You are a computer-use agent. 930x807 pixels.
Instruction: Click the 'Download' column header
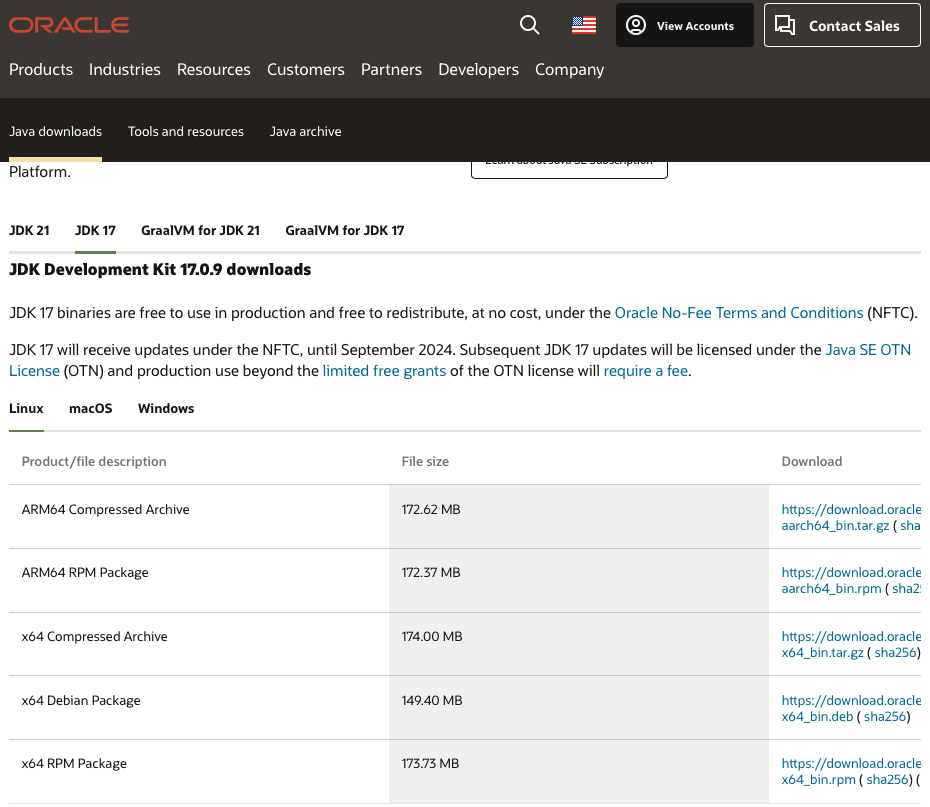pyautogui.click(x=811, y=461)
